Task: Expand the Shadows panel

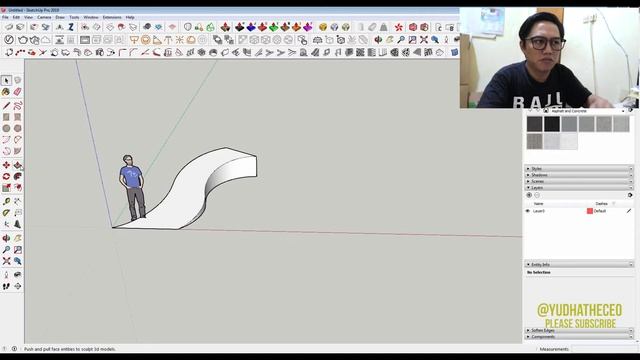Action: pos(579,175)
